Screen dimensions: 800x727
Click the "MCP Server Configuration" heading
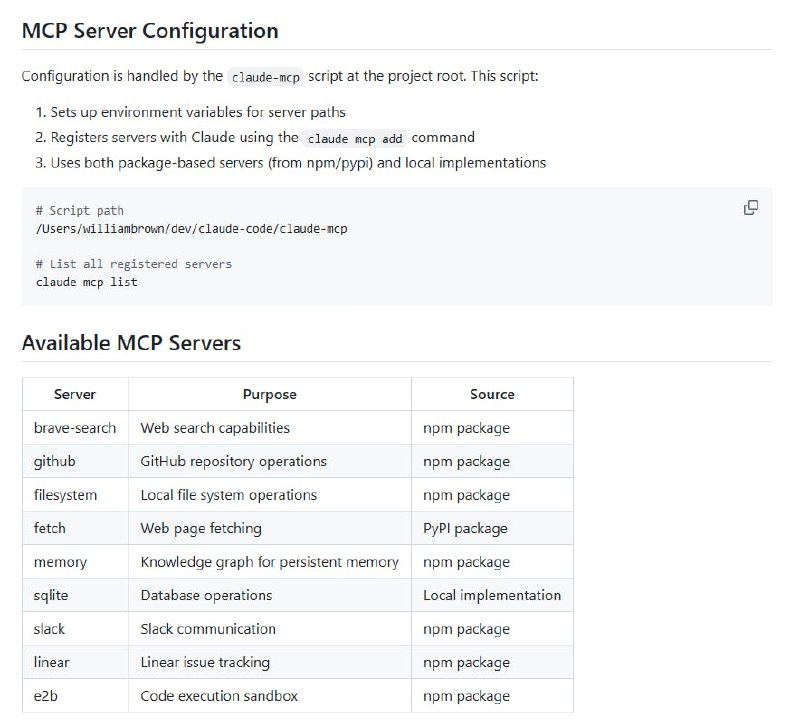tap(150, 30)
